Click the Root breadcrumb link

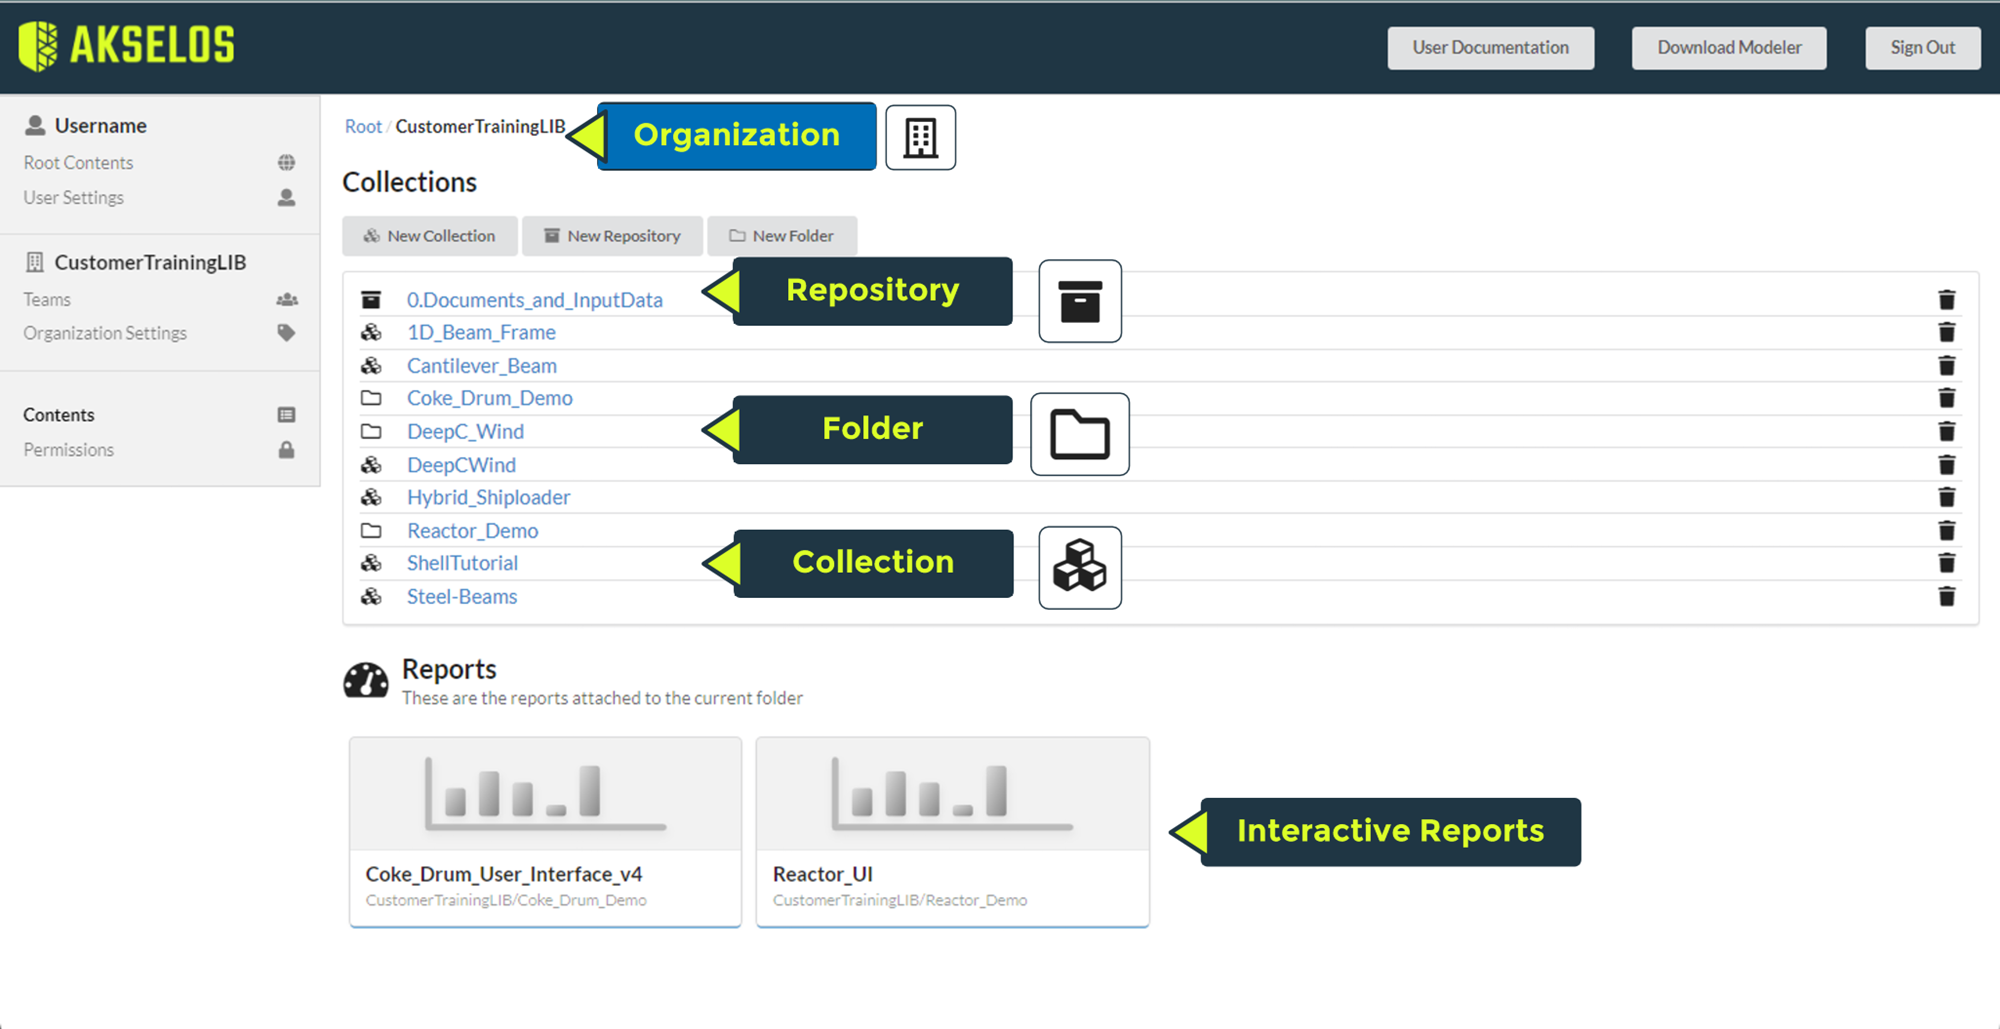pyautogui.click(x=363, y=126)
